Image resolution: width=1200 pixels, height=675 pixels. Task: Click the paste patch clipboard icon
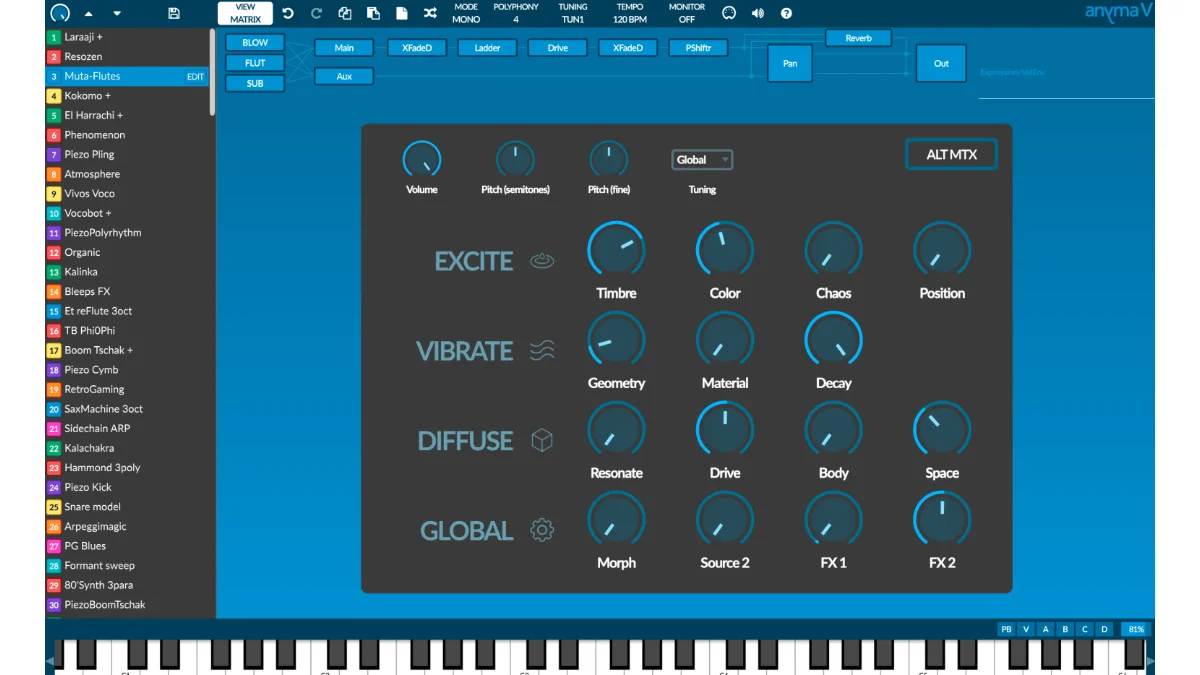pos(373,13)
